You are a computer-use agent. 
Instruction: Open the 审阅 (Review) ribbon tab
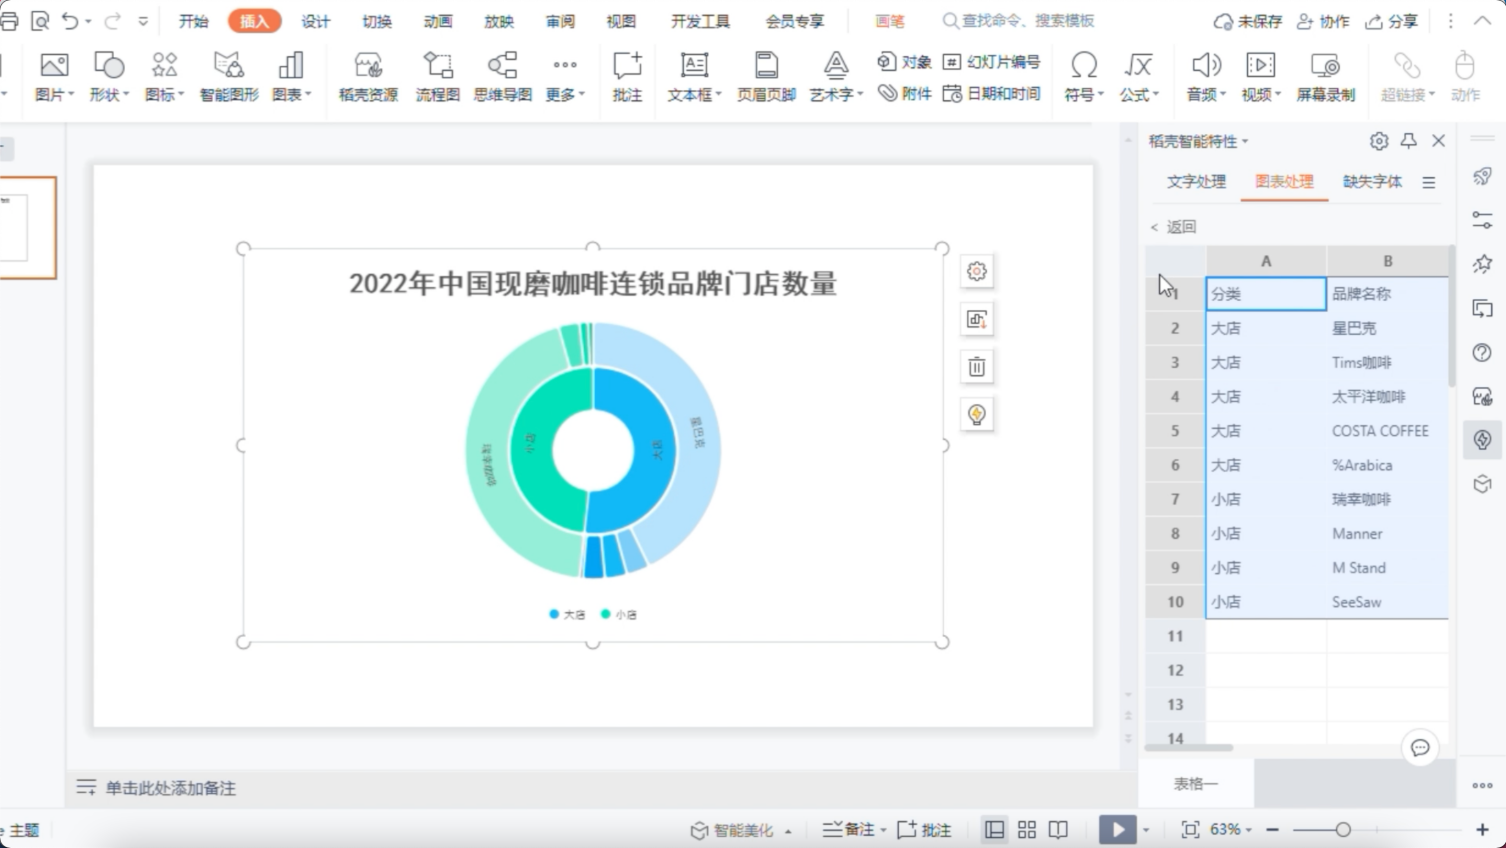560,21
